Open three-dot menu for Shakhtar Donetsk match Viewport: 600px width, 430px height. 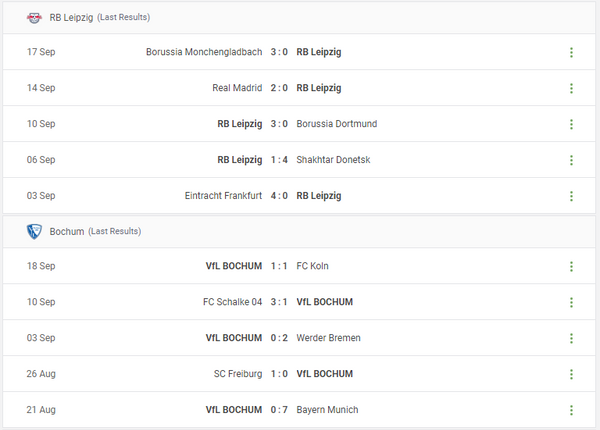tap(571, 160)
